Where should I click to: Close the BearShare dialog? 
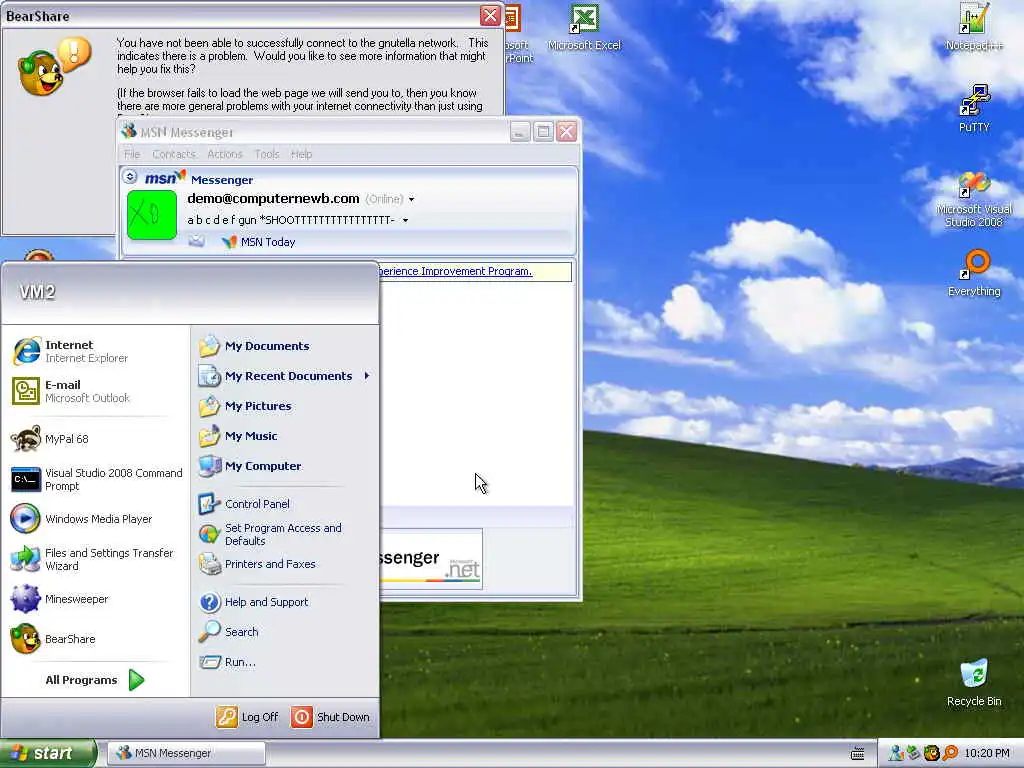click(490, 16)
